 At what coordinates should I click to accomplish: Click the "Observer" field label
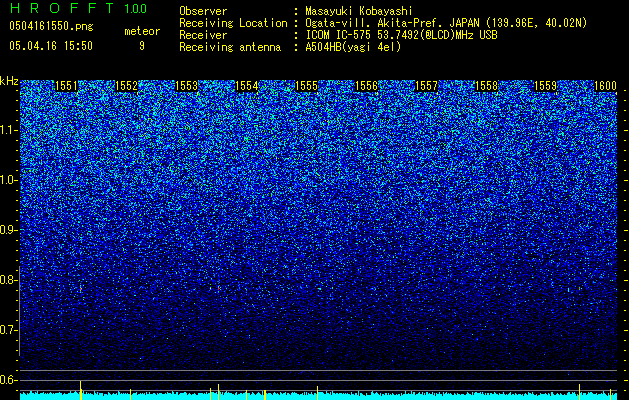(203, 11)
